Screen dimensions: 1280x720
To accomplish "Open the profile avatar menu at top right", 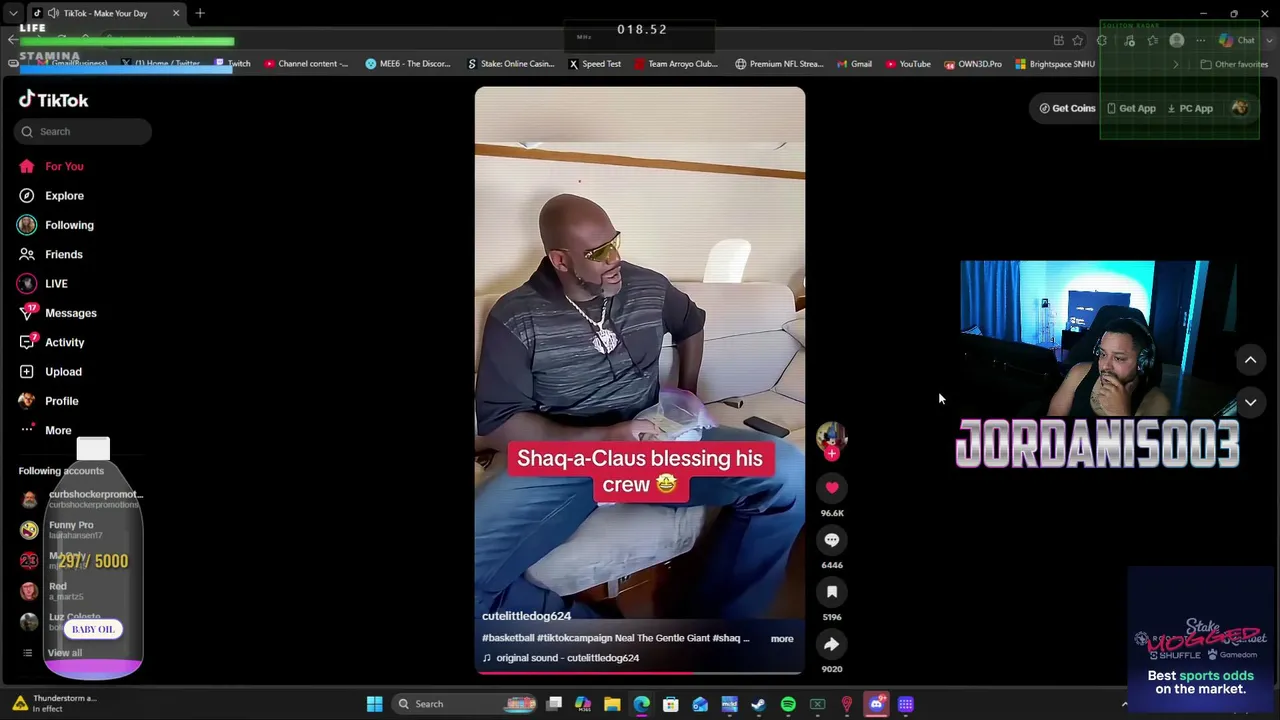I will coord(1240,108).
